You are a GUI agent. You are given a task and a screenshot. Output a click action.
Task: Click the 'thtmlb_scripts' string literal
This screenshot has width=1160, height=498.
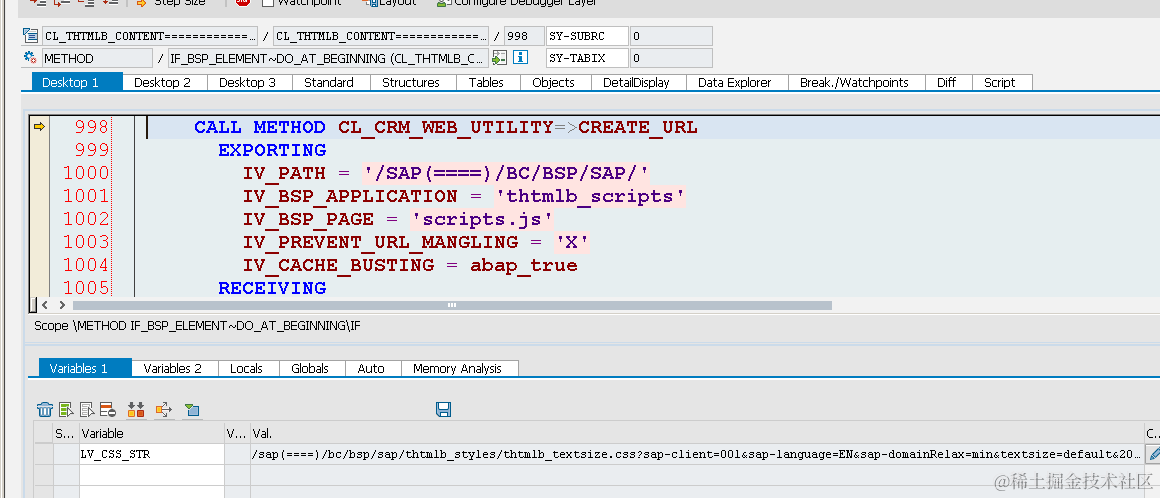point(590,196)
